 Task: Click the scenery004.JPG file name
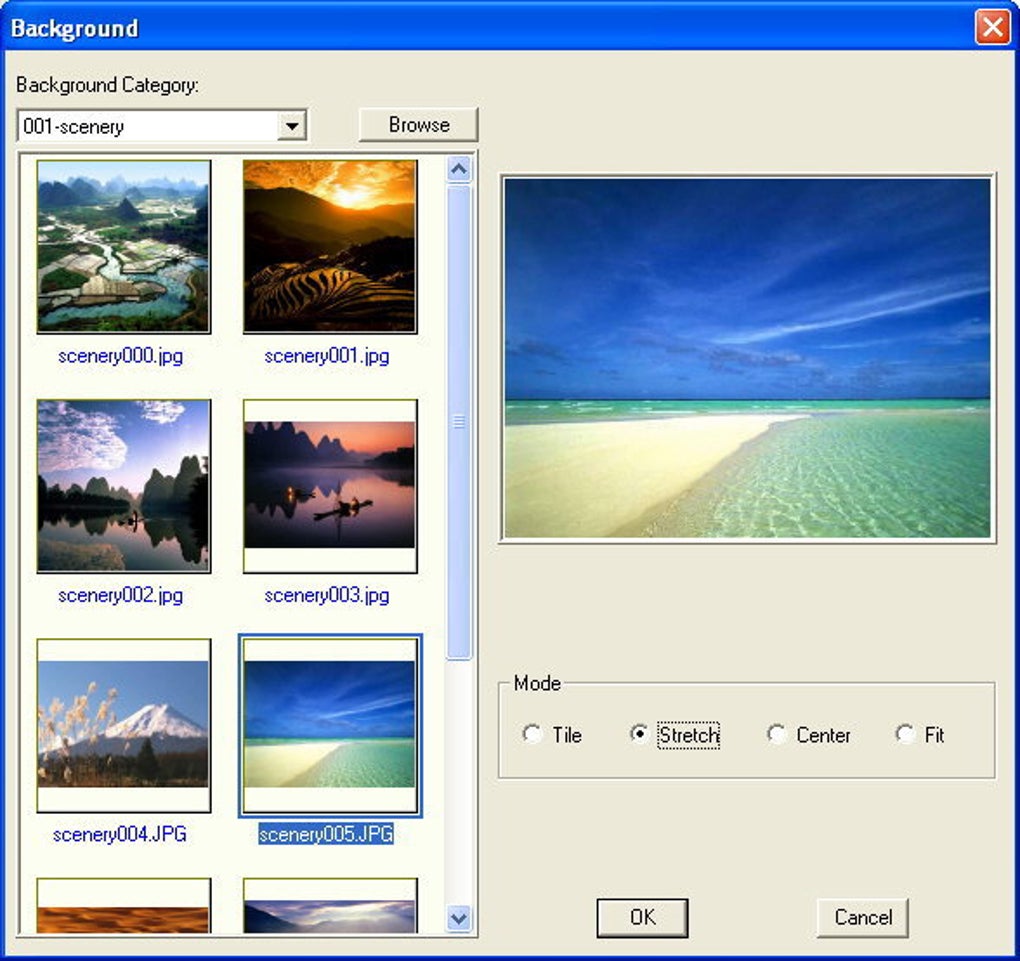[x=120, y=835]
